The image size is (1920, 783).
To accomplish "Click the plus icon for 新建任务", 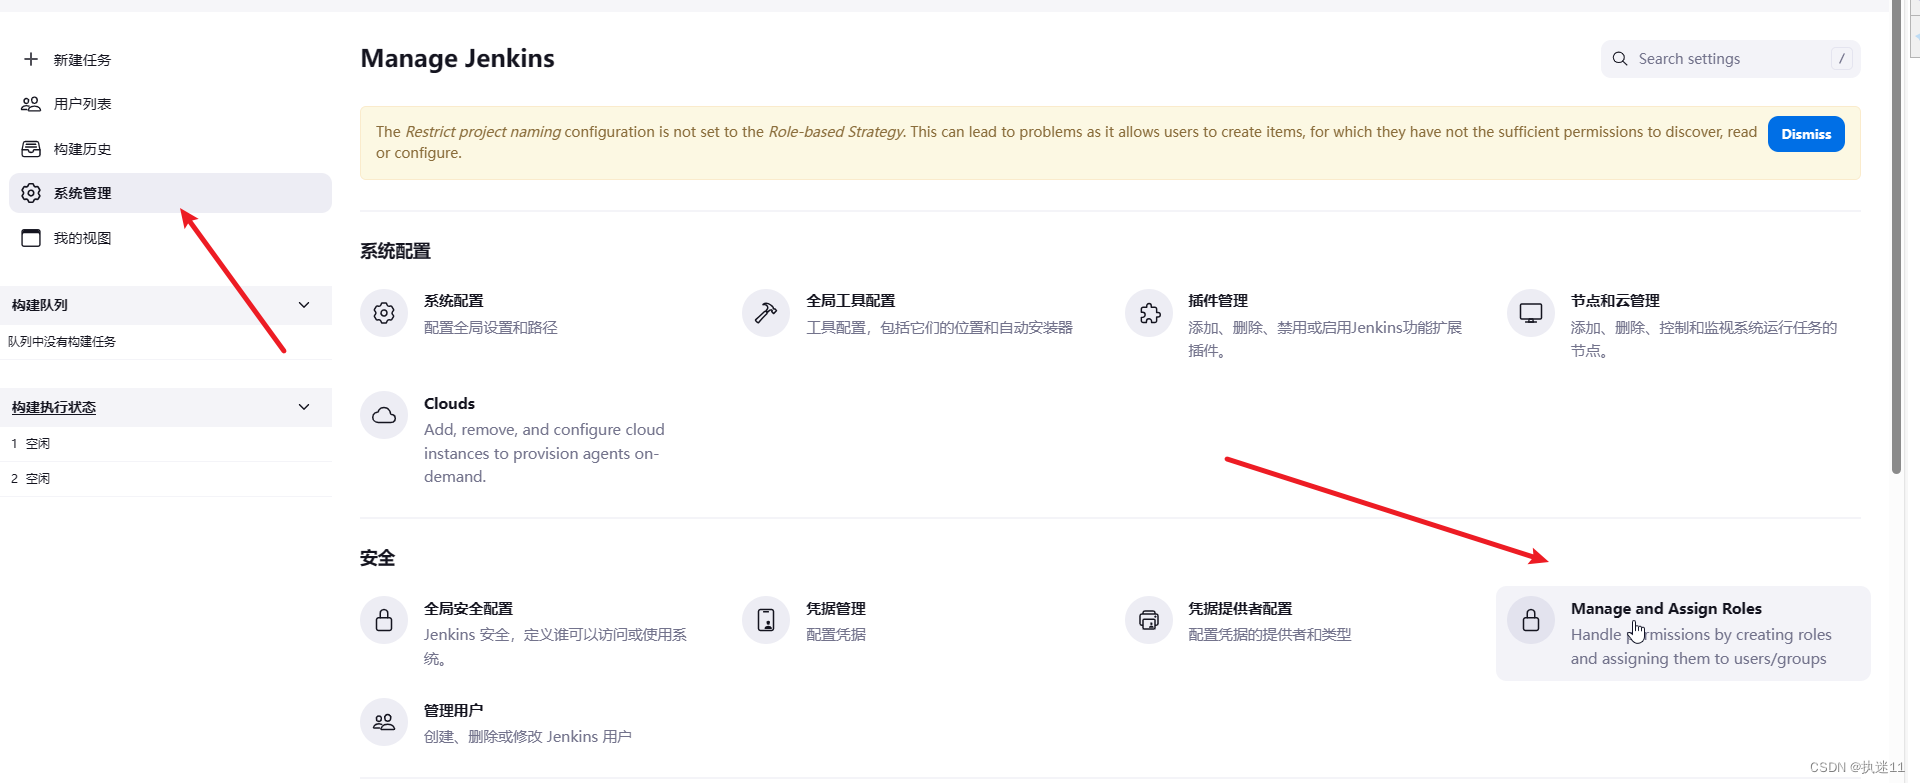I will 31,59.
